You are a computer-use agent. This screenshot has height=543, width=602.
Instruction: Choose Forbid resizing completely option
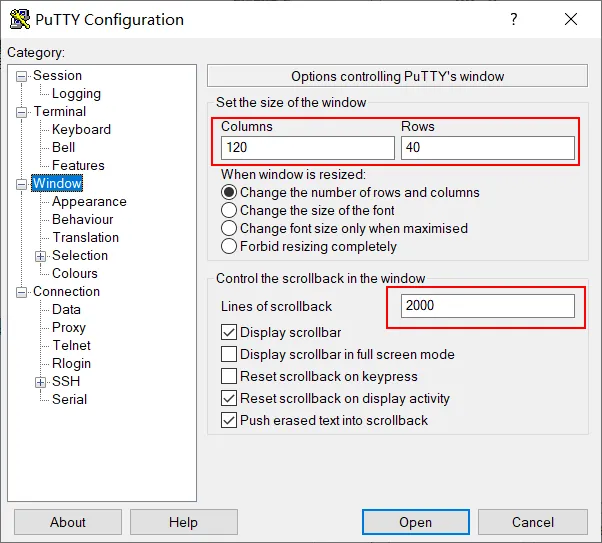229,246
